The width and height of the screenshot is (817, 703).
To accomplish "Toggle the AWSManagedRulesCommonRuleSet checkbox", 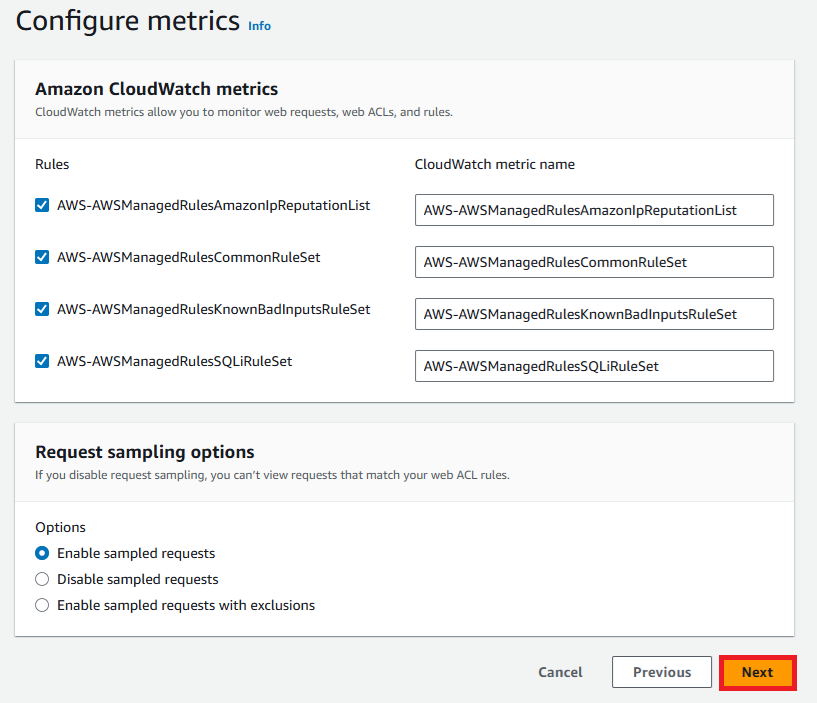I will 42,257.
